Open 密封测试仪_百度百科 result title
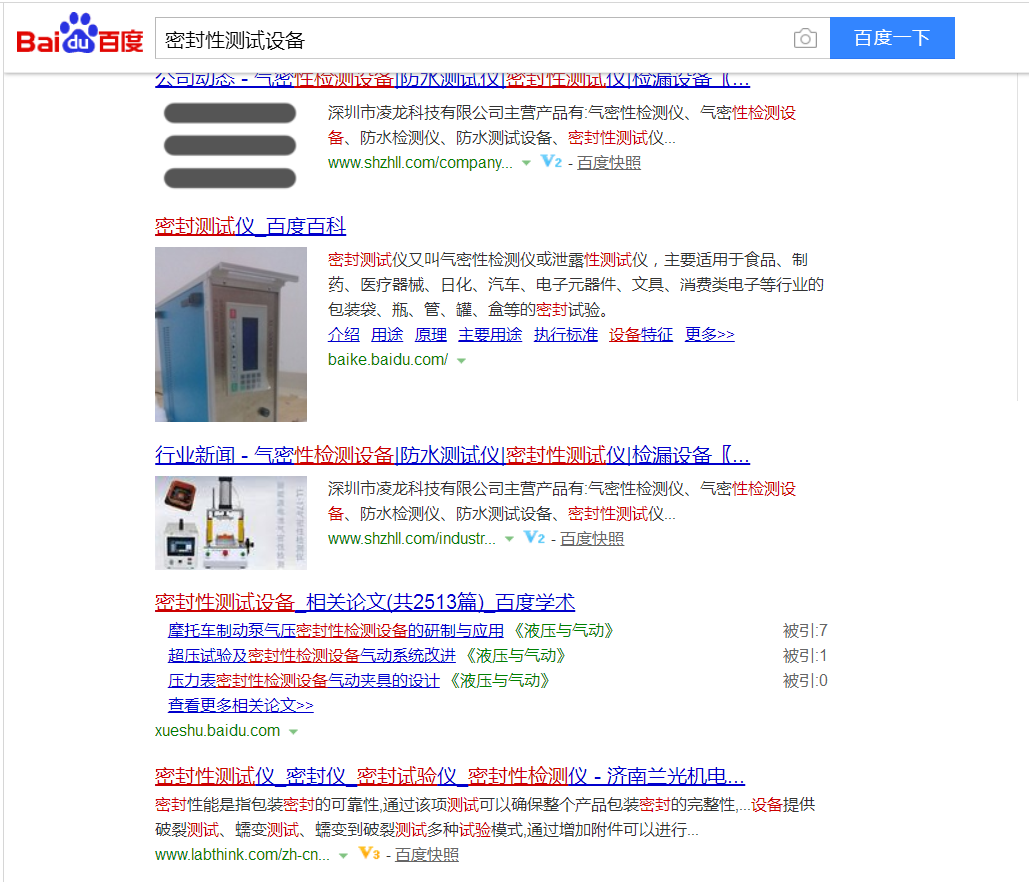This screenshot has width=1029, height=882. (x=250, y=226)
